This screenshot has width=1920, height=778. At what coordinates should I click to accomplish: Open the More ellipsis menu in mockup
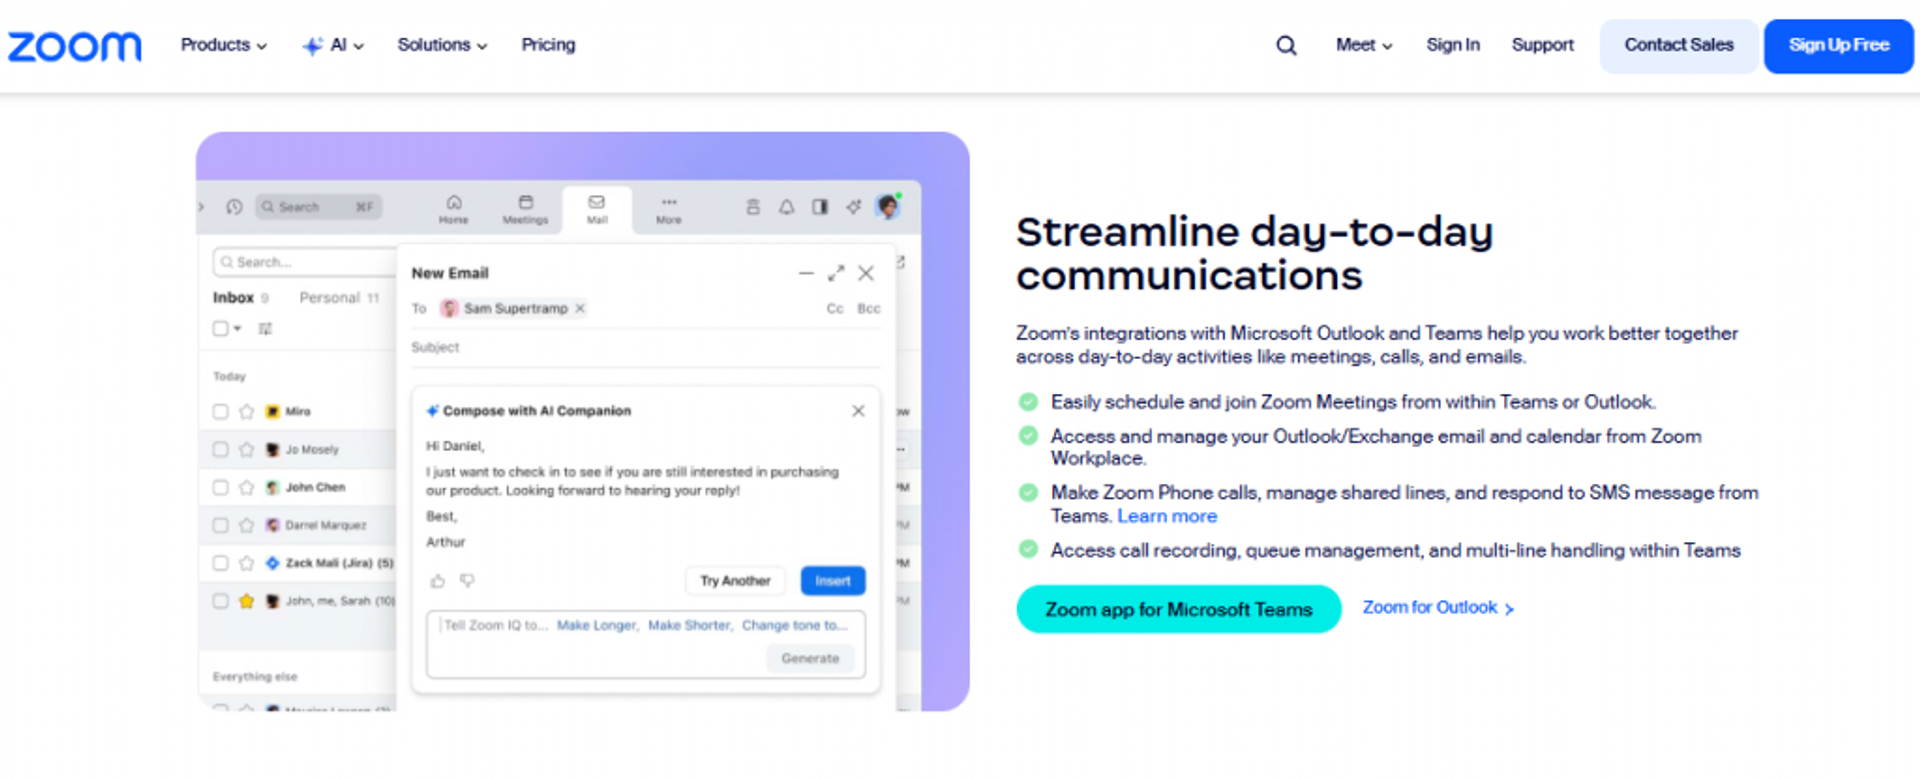pyautogui.click(x=669, y=209)
